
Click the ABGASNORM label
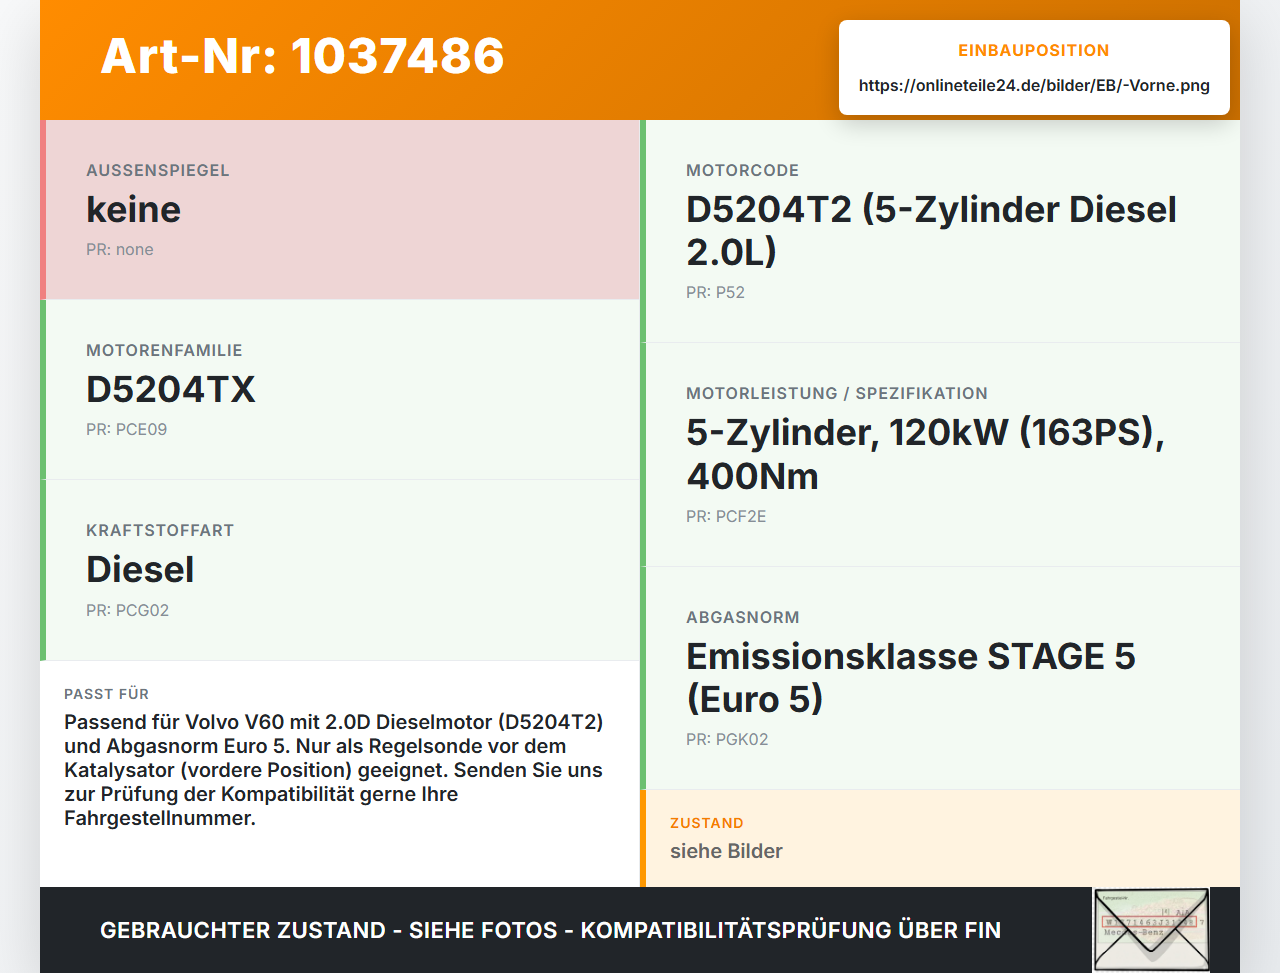742,618
